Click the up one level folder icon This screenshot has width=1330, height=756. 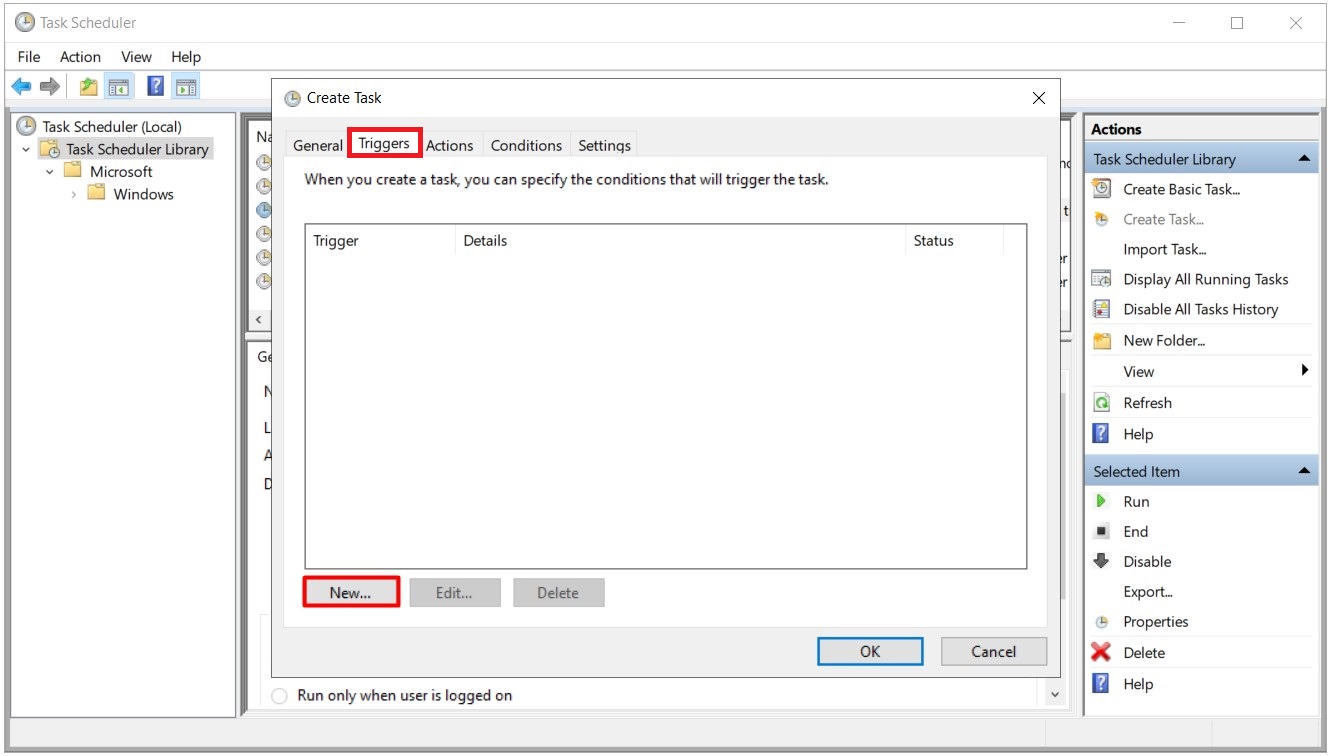pos(89,87)
